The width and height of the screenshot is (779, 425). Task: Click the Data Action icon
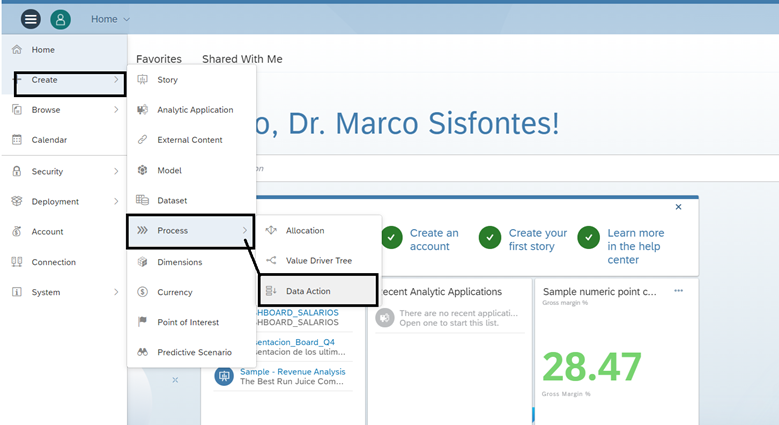pos(271,291)
